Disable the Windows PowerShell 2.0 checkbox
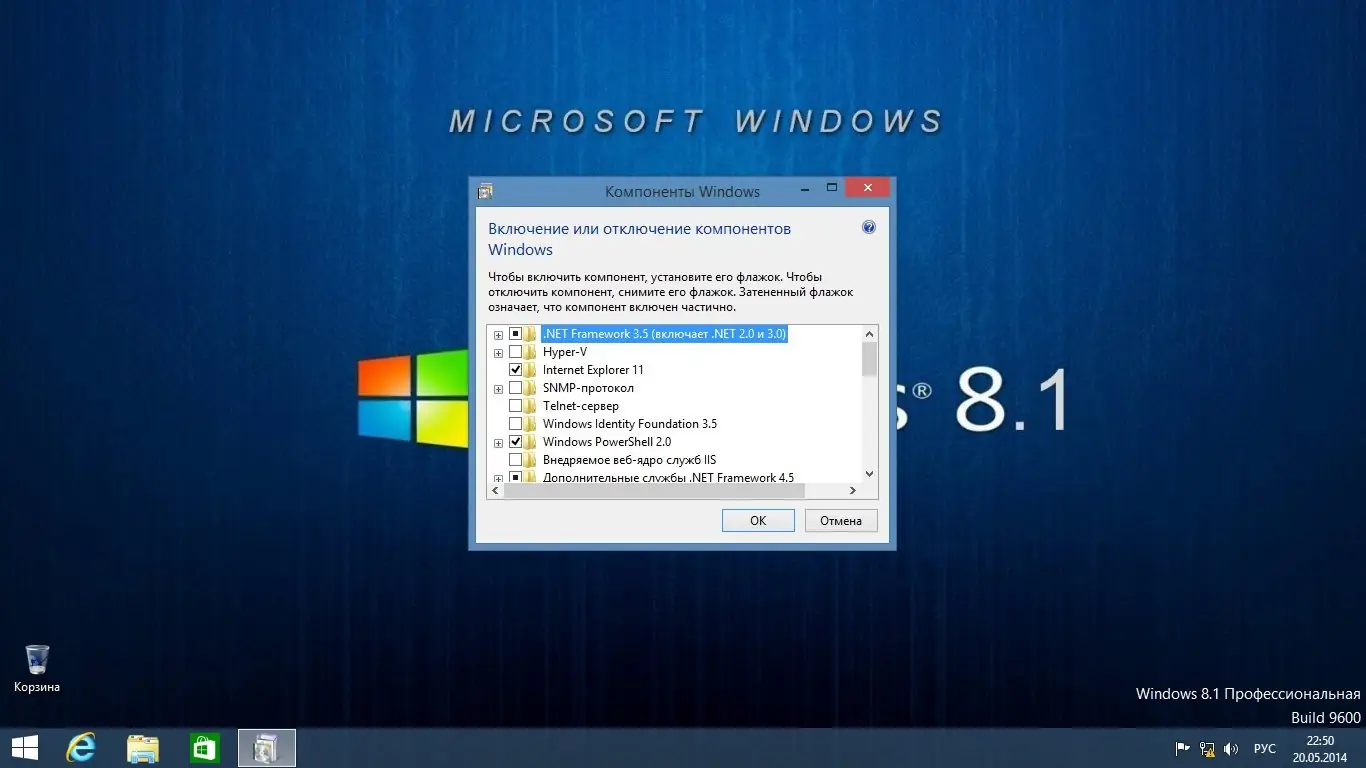The height and width of the screenshot is (768, 1366). tap(516, 442)
